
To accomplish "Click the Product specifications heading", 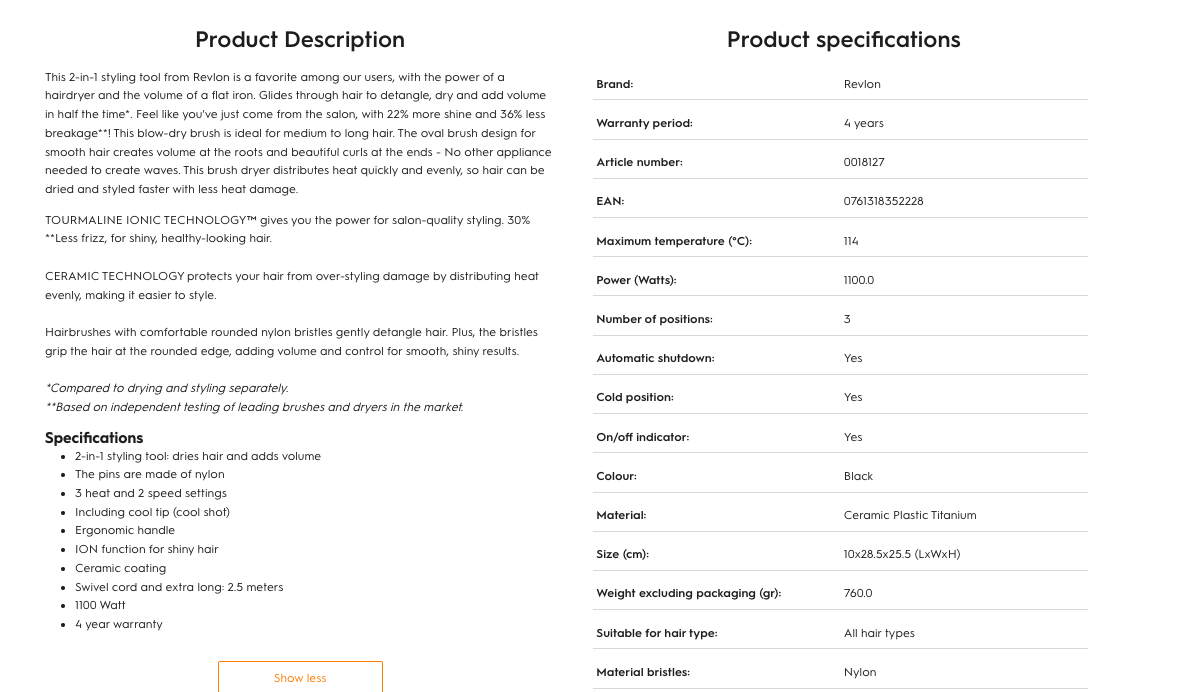I will [843, 40].
